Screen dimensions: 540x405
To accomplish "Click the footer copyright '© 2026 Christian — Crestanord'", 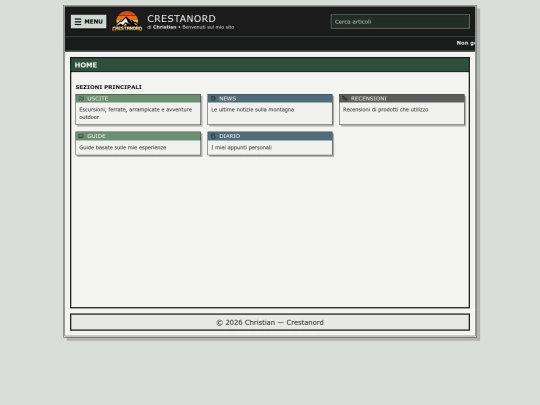I will [270, 322].
